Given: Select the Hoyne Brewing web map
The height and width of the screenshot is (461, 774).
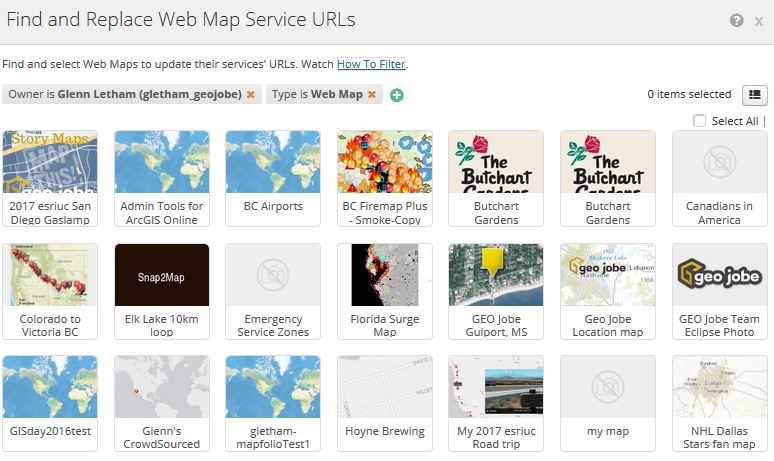Looking at the screenshot, I should coord(384,402).
